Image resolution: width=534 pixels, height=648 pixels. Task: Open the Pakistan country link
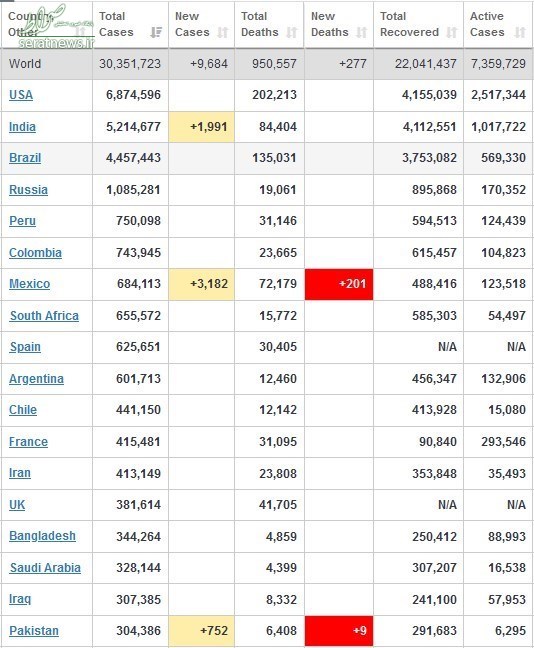[34, 631]
